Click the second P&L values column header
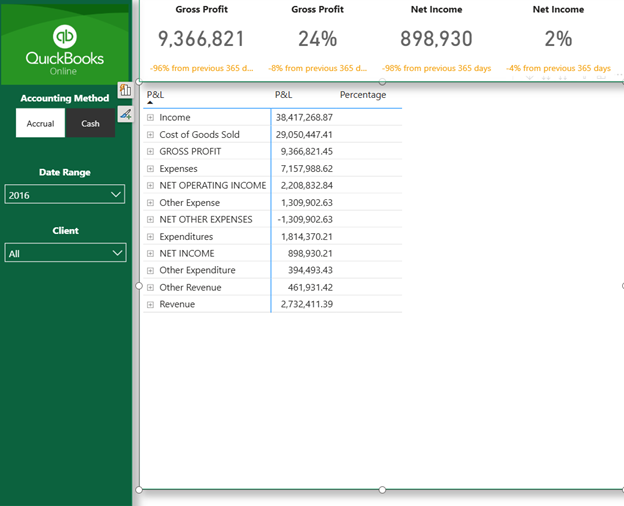The height and width of the screenshot is (506, 624). (284, 95)
